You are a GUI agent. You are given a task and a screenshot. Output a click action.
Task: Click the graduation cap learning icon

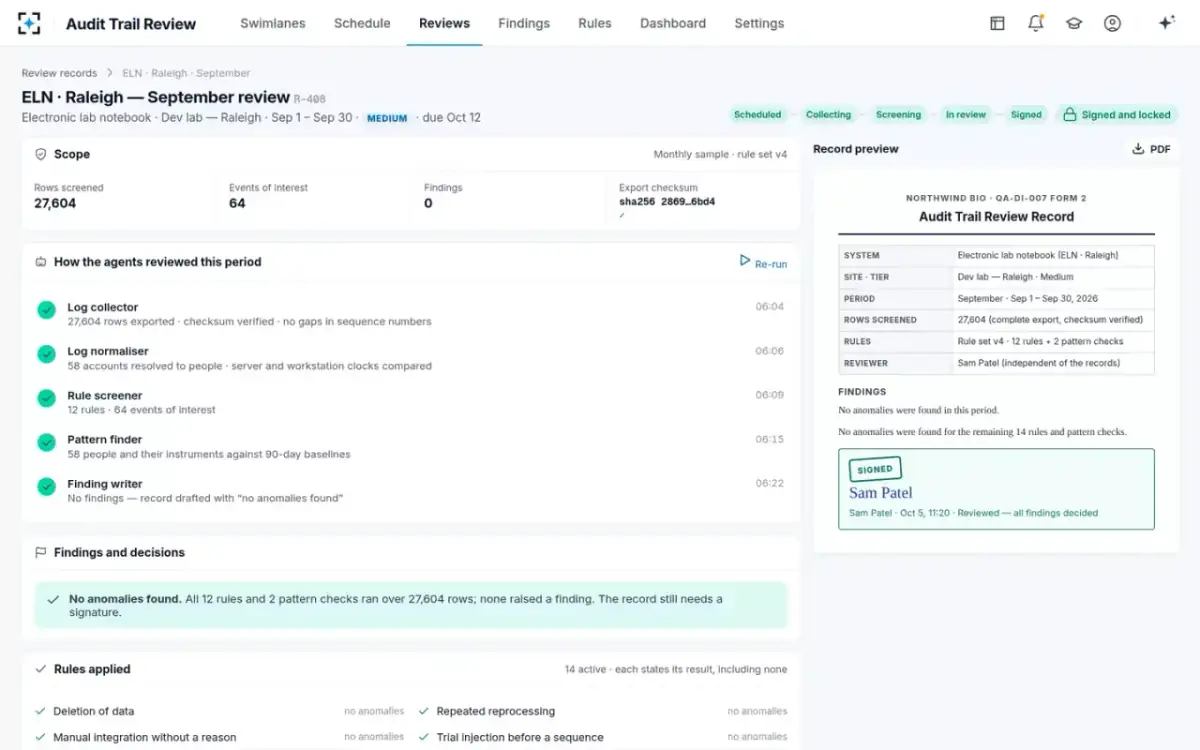pos(1074,23)
